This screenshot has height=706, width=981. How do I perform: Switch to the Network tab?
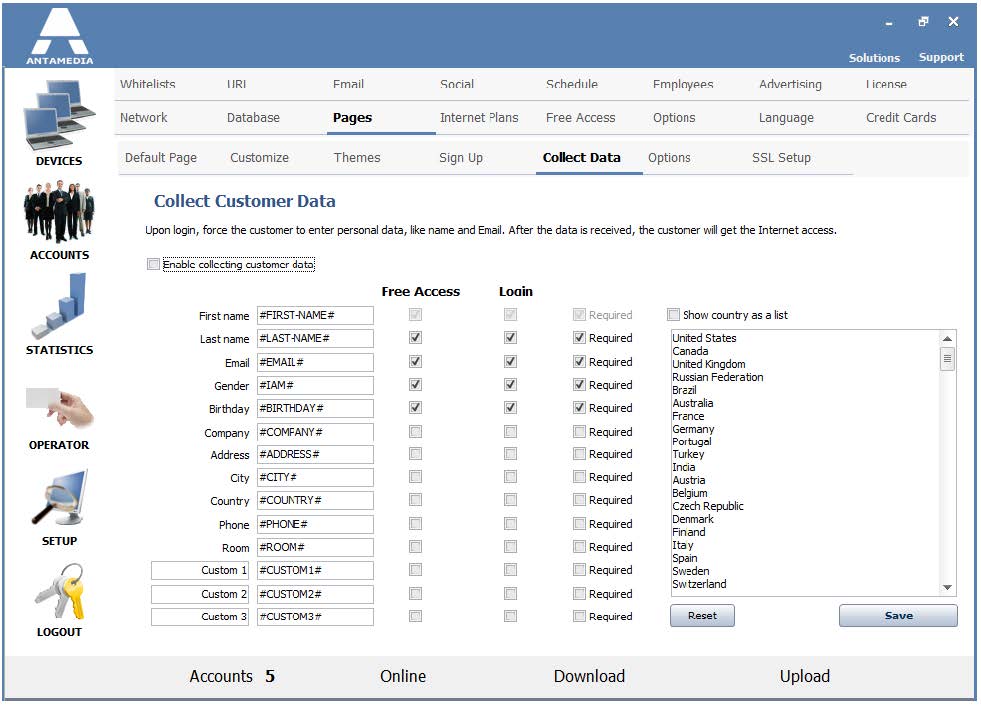[x=144, y=118]
